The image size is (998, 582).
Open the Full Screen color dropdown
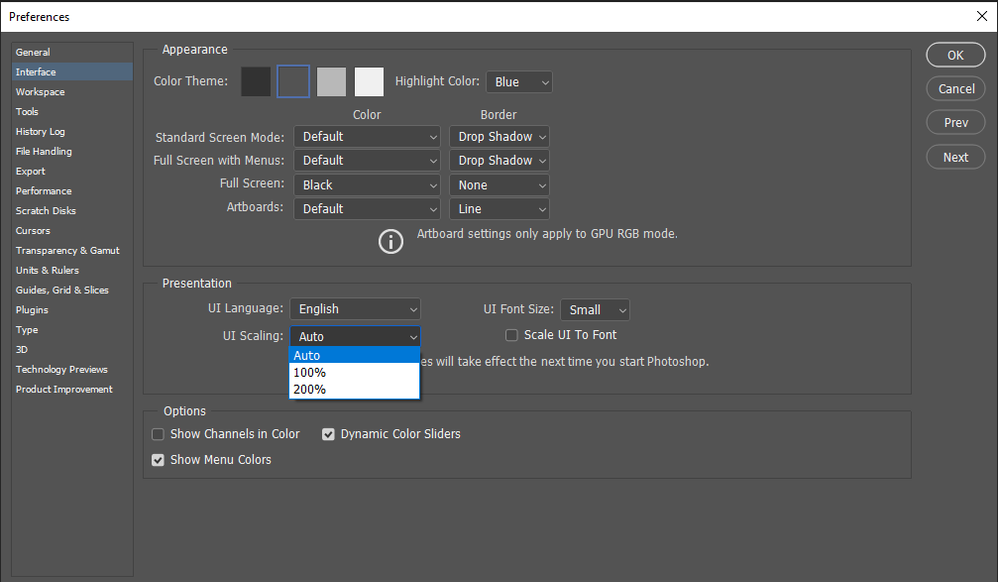click(367, 184)
